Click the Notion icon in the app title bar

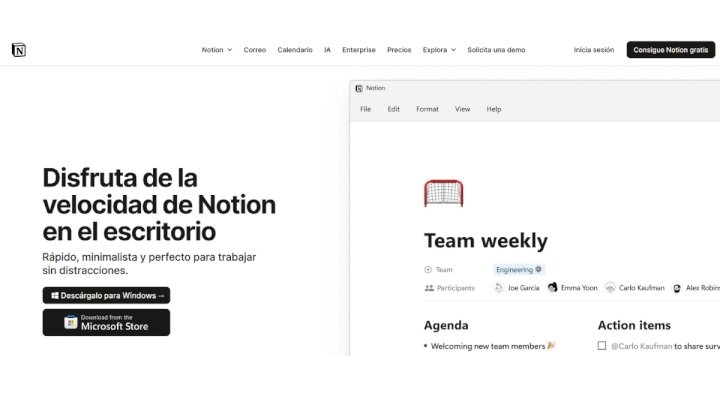(359, 88)
